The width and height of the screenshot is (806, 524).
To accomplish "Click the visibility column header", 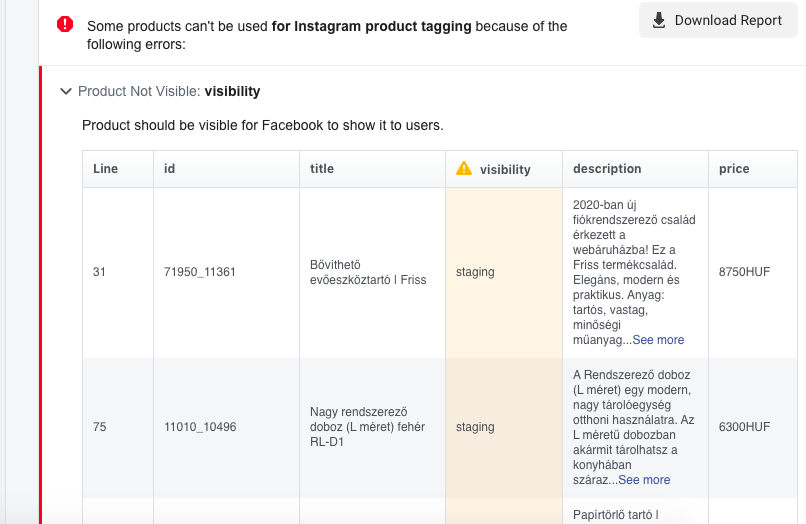I will pos(504,169).
